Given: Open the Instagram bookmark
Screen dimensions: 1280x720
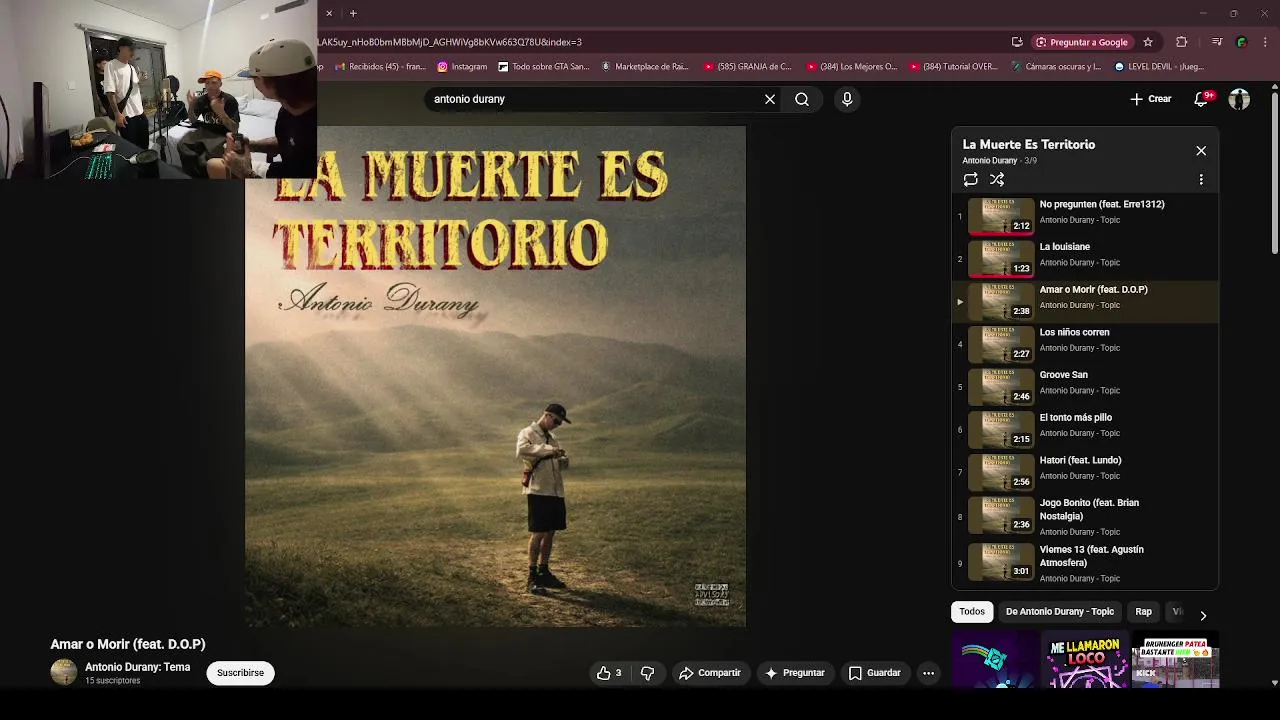Looking at the screenshot, I should (462, 67).
